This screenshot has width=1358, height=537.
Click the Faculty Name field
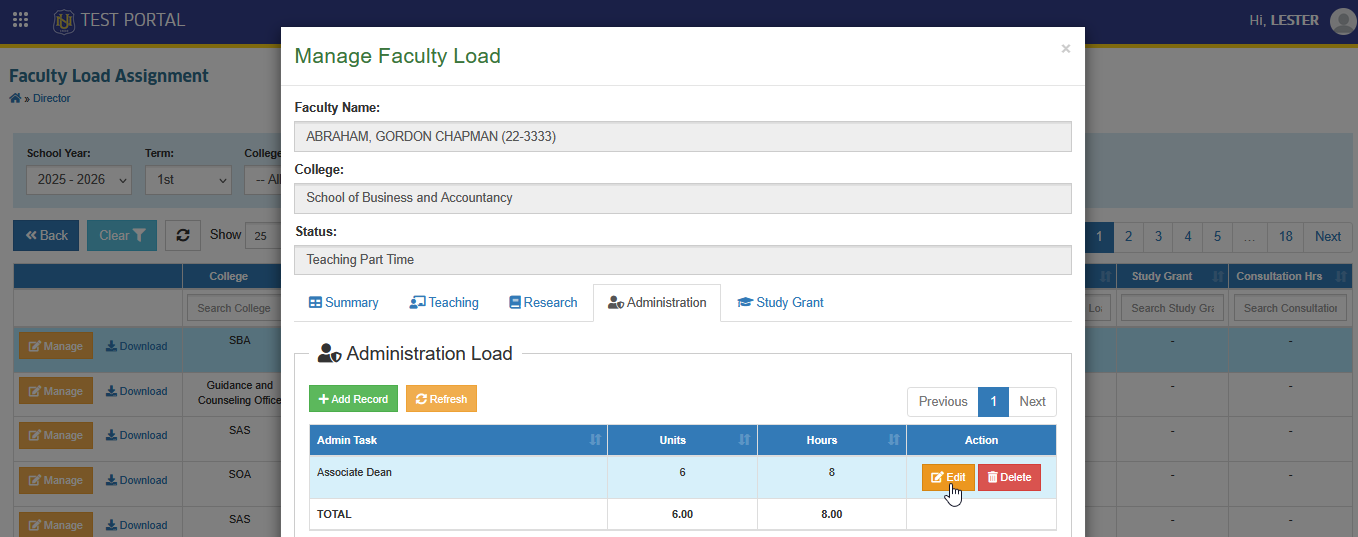683,136
